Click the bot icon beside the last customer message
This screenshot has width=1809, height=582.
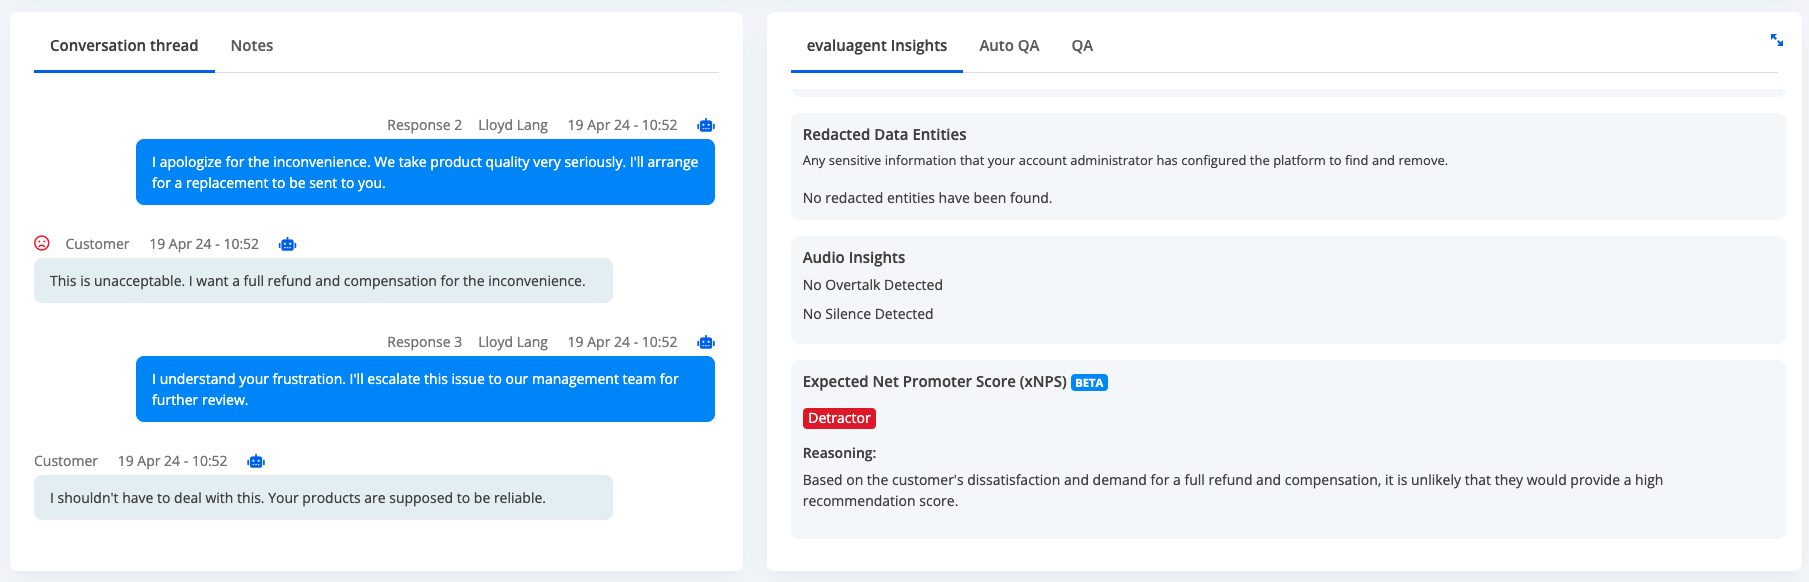click(256, 461)
